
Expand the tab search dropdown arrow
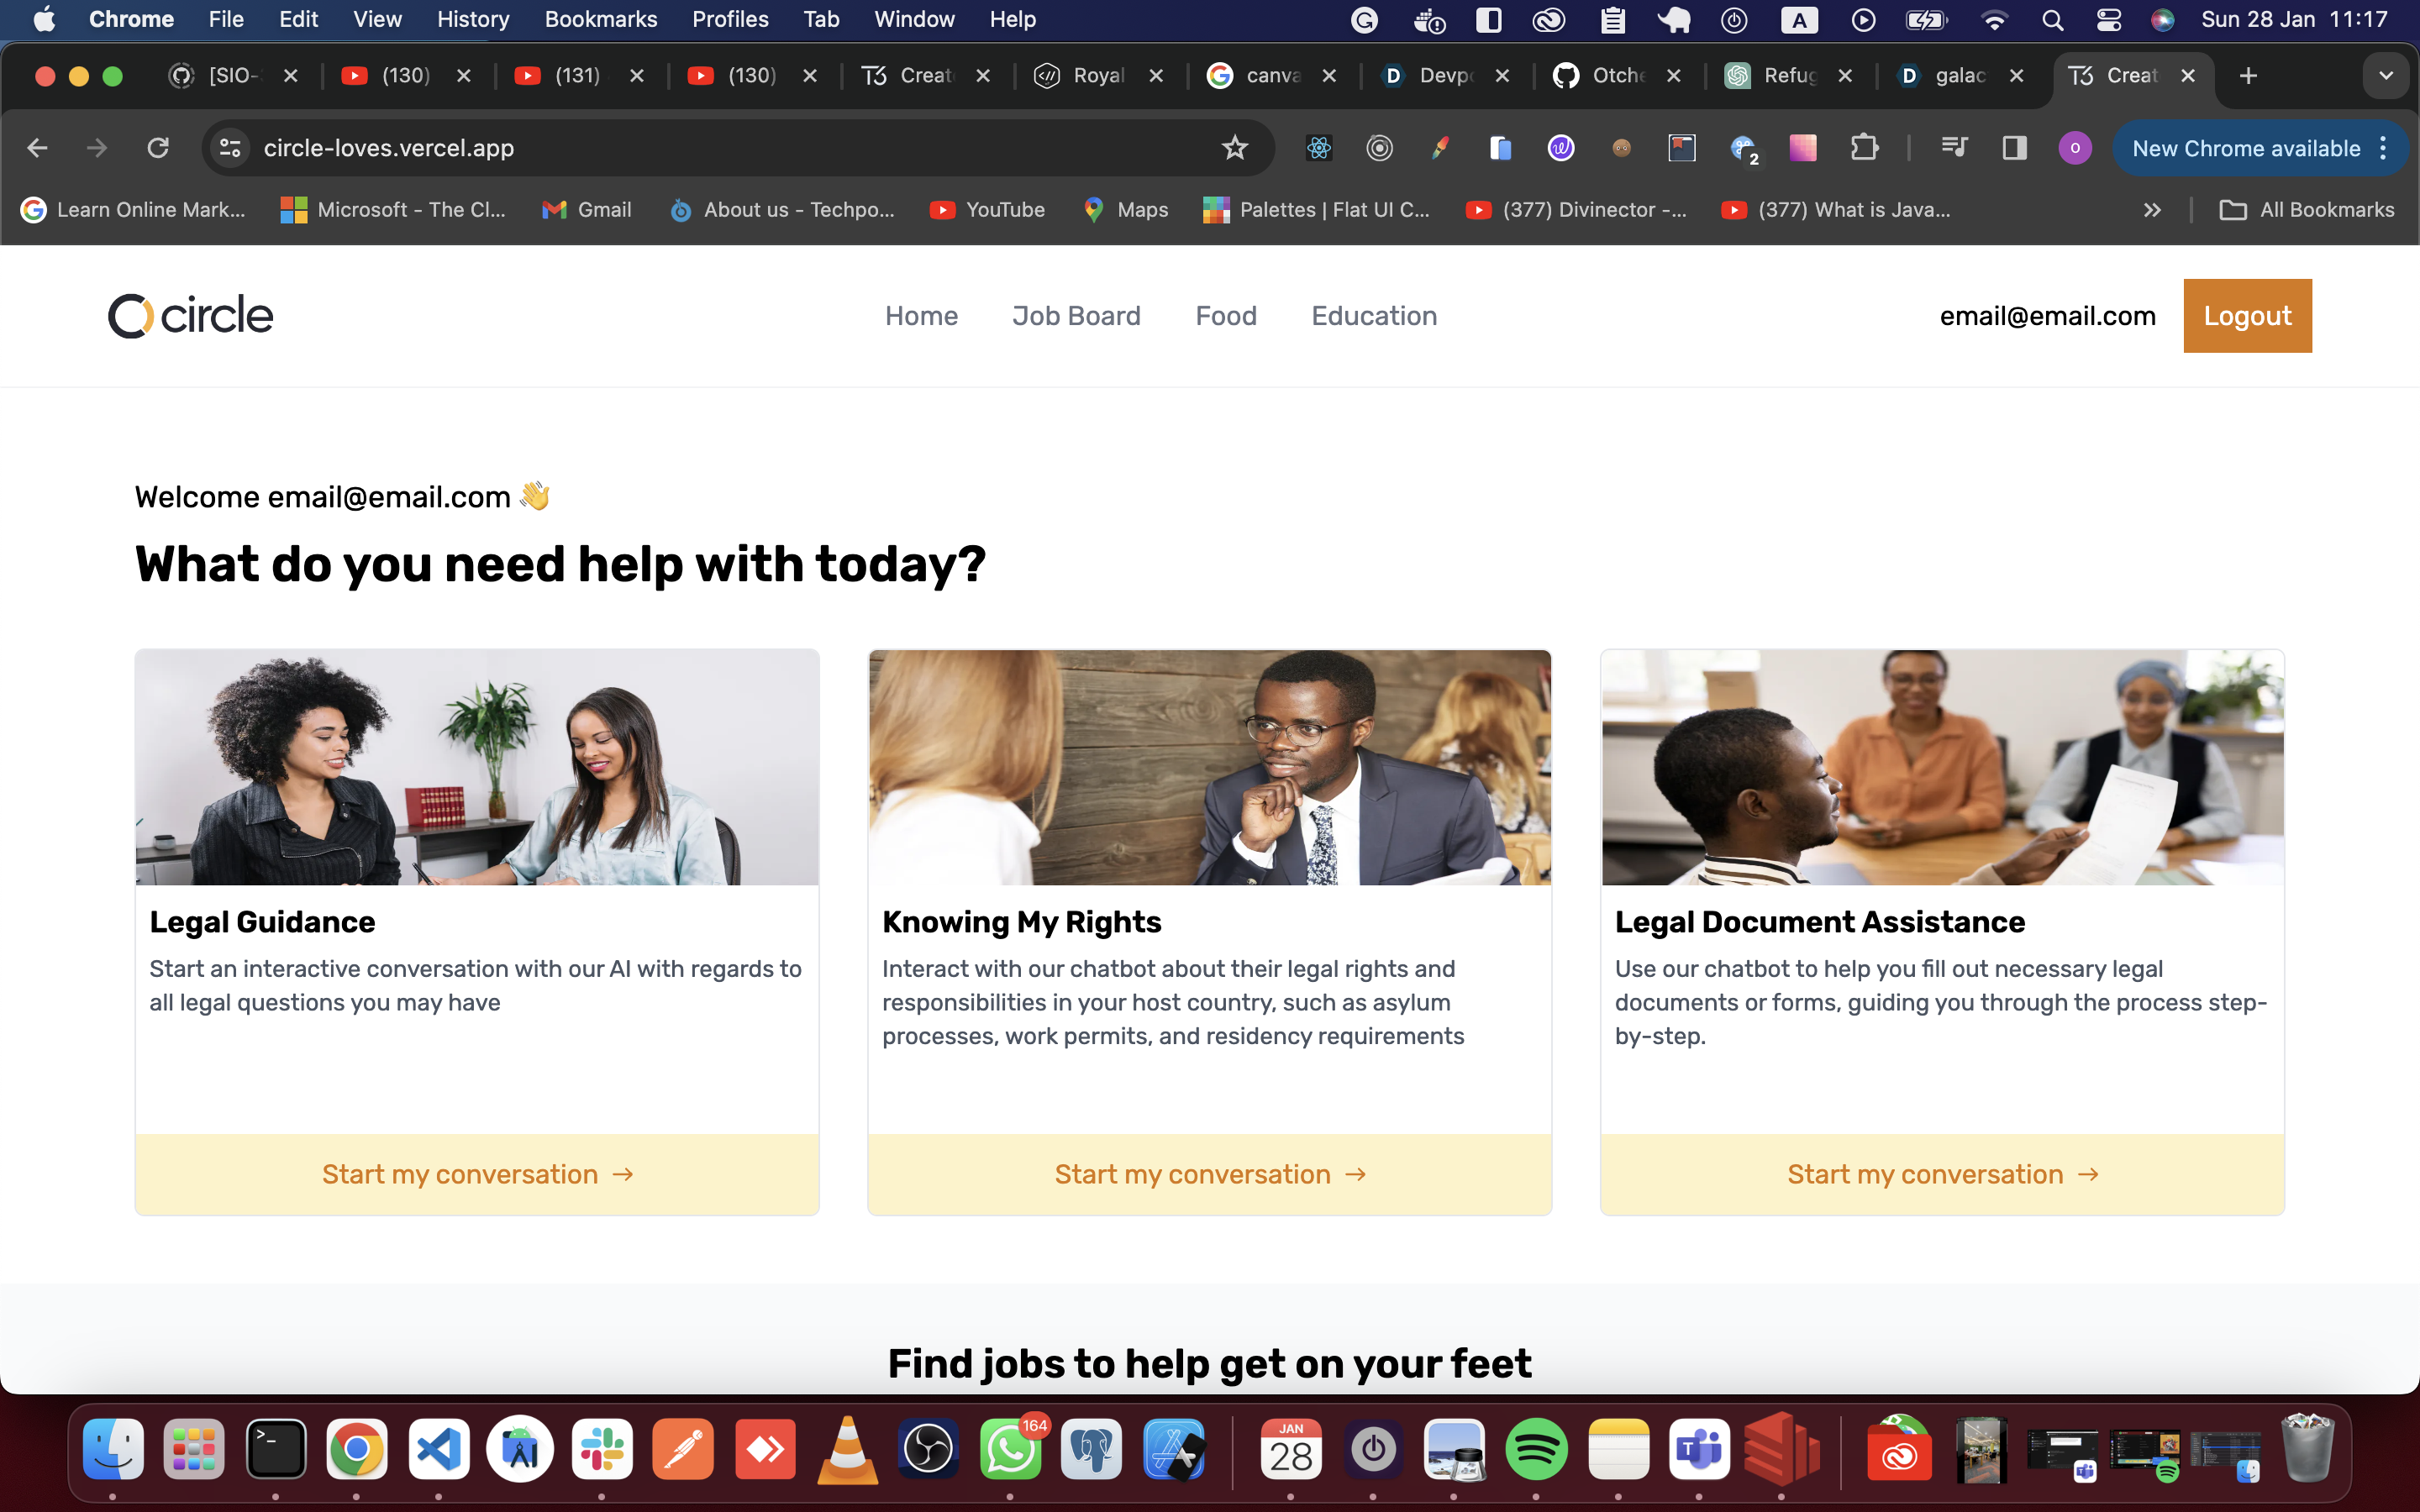2386,76
